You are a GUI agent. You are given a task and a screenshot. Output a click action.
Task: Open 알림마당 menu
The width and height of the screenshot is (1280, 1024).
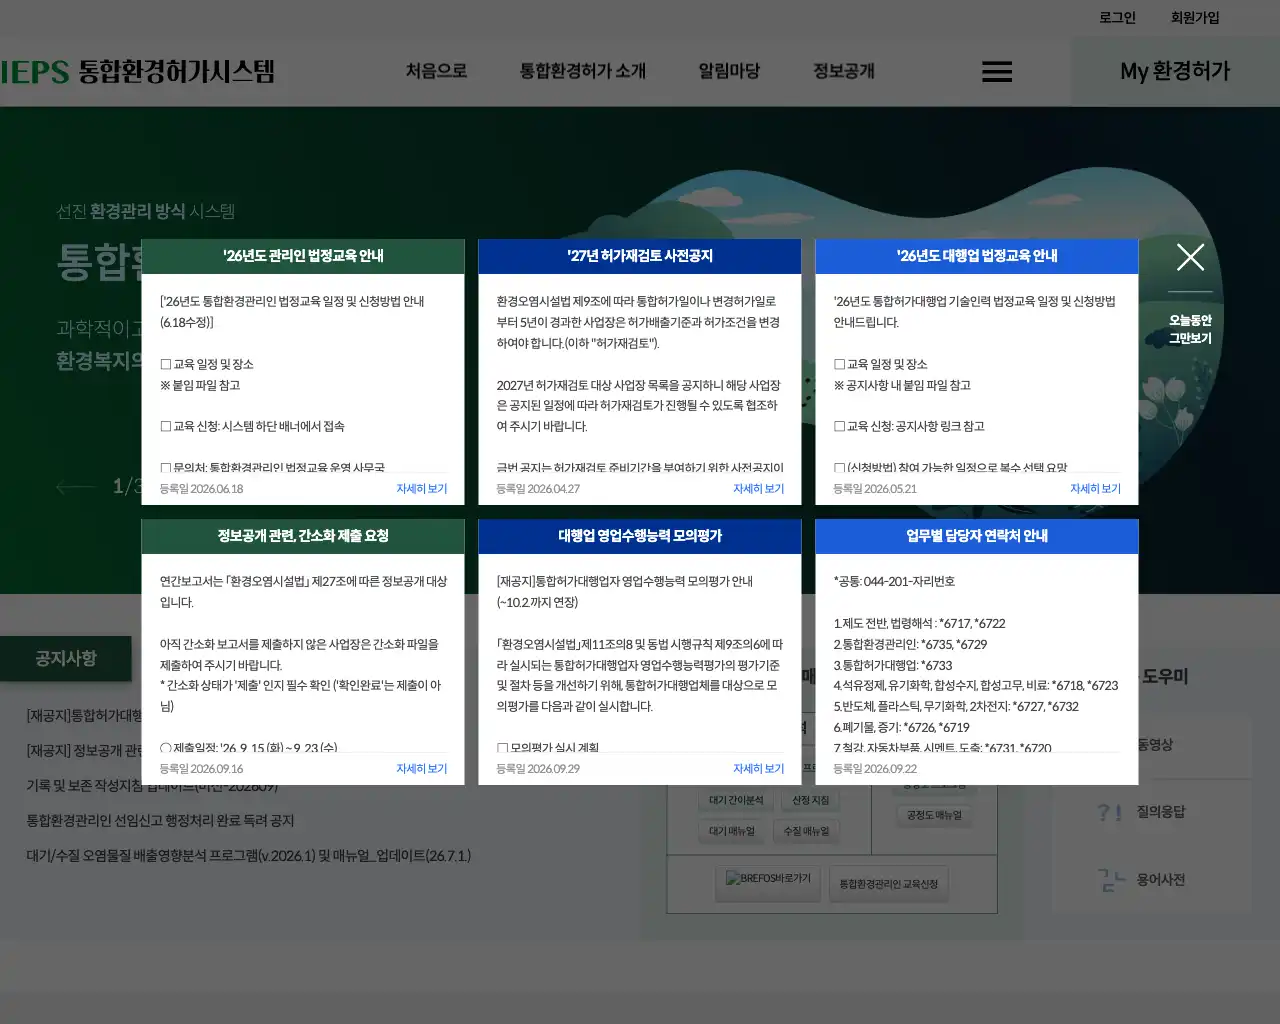[729, 71]
